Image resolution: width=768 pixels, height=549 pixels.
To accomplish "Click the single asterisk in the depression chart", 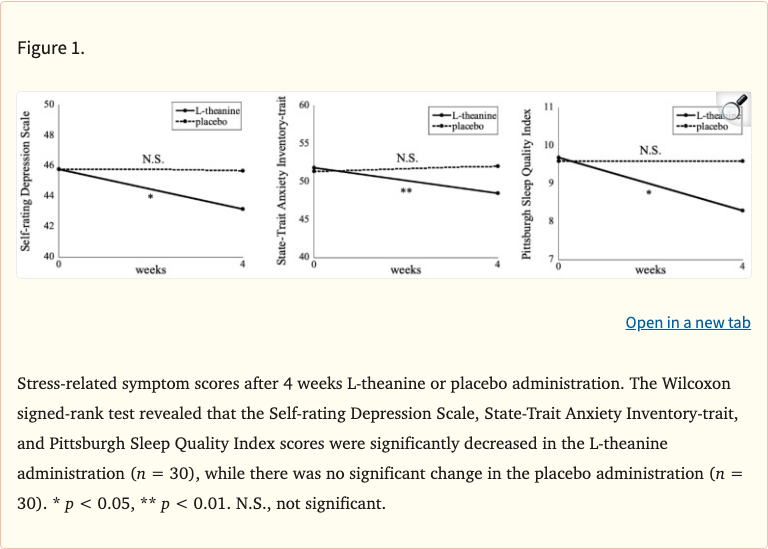I will pyautogui.click(x=150, y=197).
